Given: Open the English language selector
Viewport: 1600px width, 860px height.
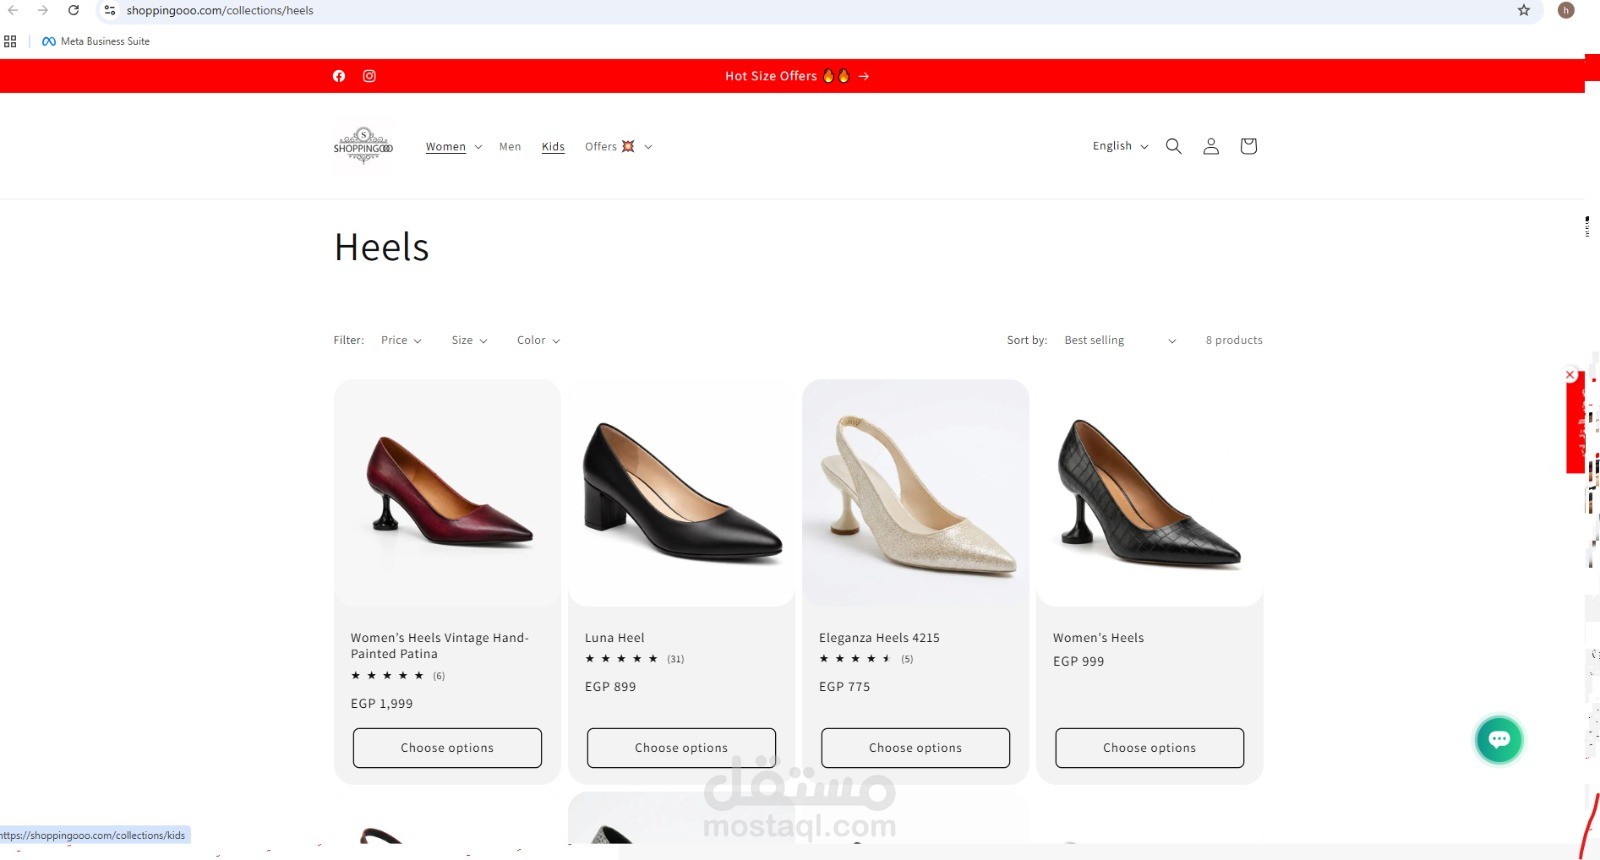Looking at the screenshot, I should pyautogui.click(x=1120, y=146).
